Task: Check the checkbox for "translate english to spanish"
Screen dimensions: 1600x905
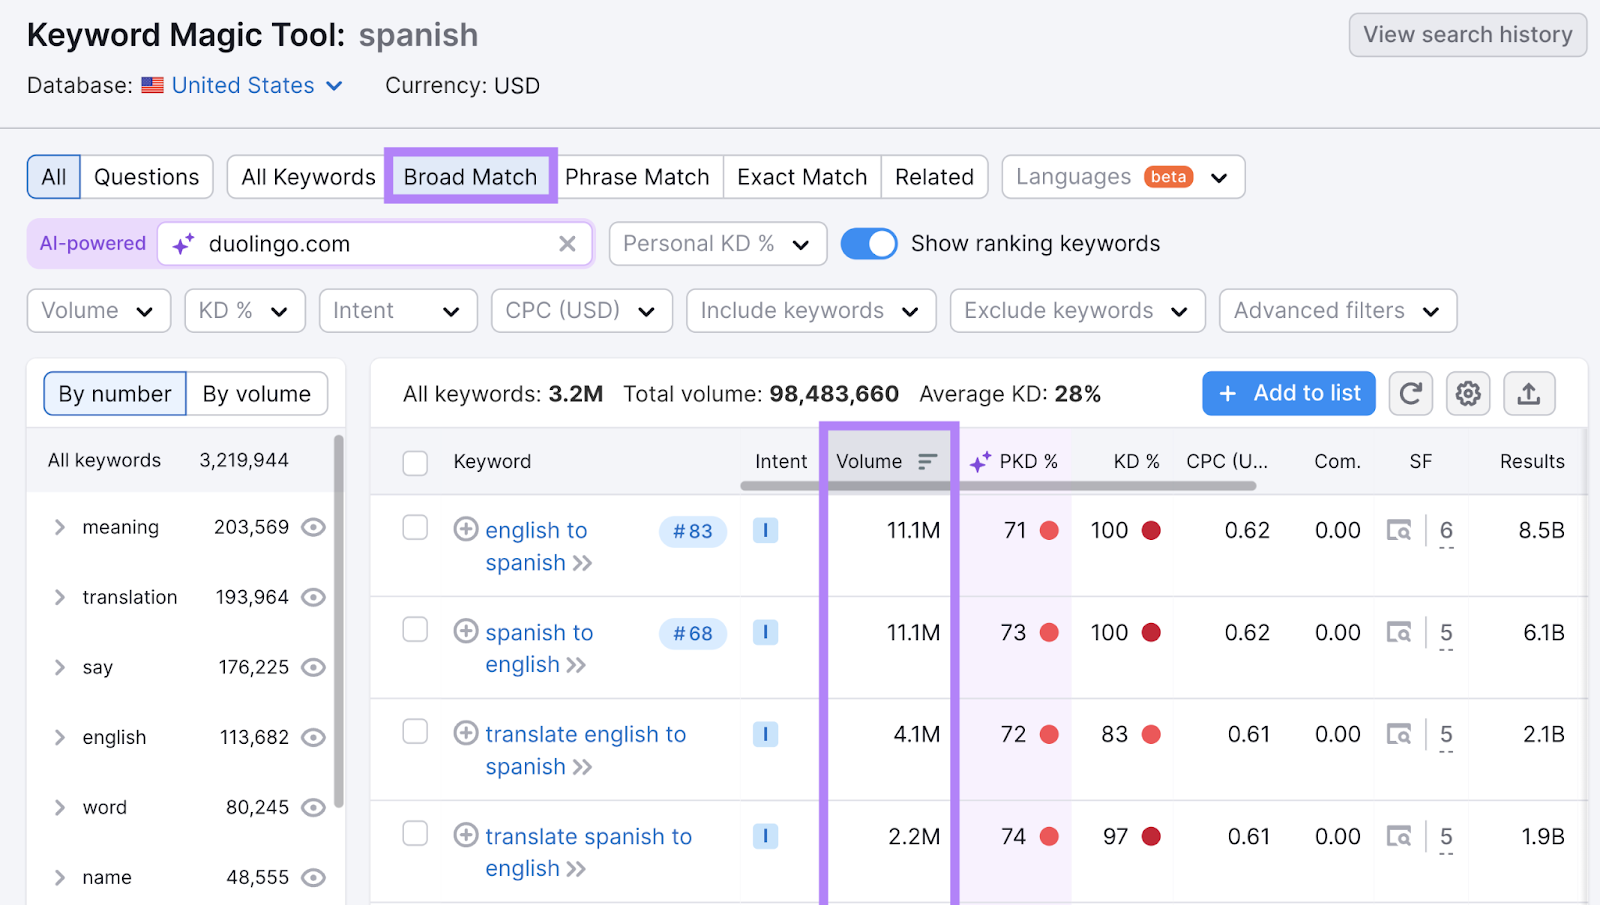Action: pos(415,731)
